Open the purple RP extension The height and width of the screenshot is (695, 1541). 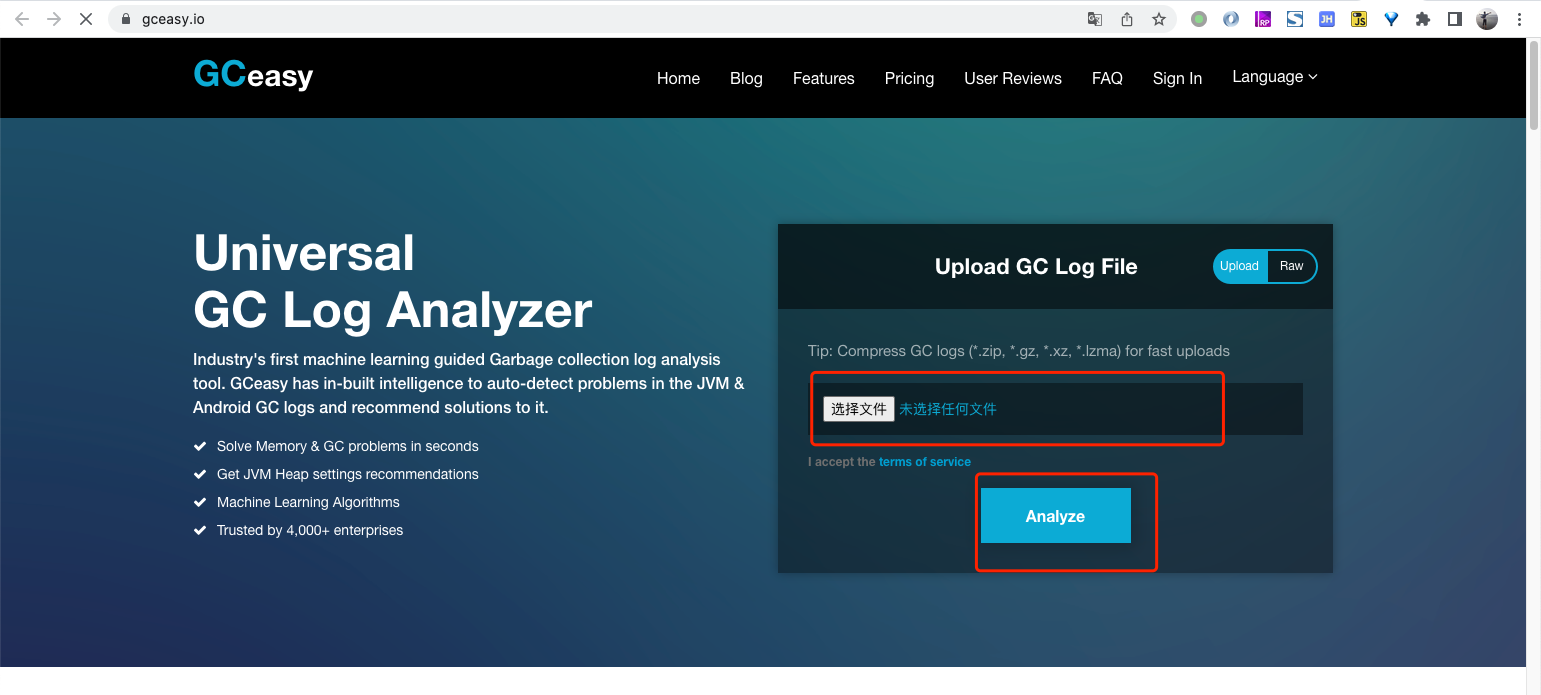tap(1263, 19)
